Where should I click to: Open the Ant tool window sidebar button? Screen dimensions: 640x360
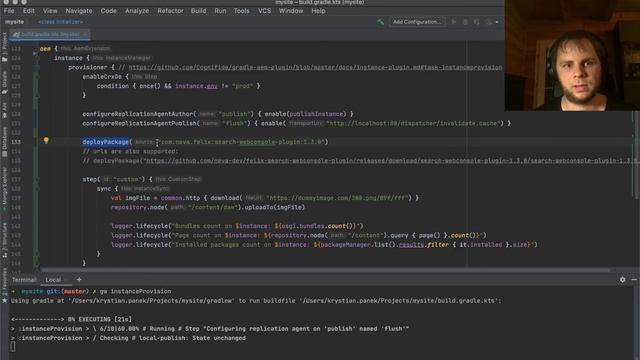tap(4, 110)
